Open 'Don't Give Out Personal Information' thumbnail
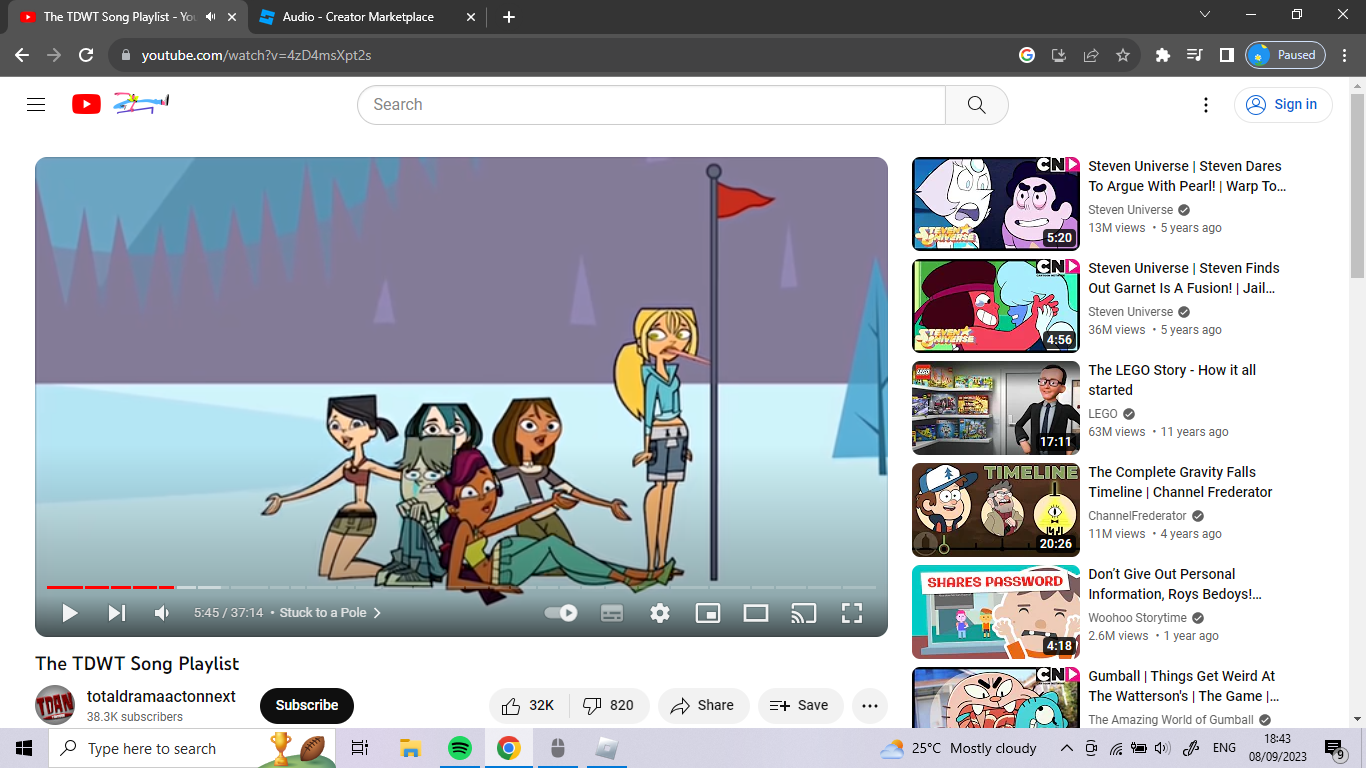This screenshot has width=1366, height=768. (996, 612)
